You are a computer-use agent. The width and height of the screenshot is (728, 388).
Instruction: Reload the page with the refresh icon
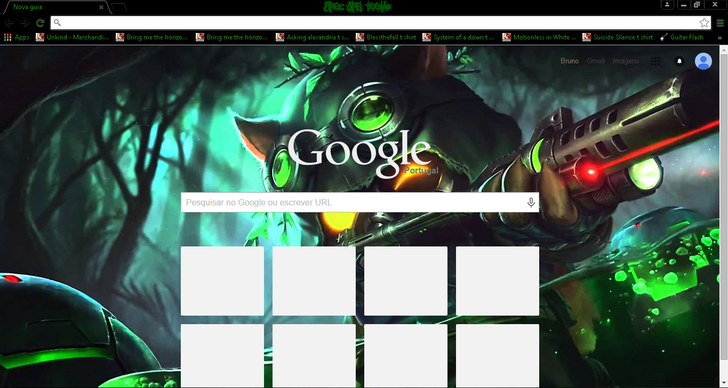(40, 23)
